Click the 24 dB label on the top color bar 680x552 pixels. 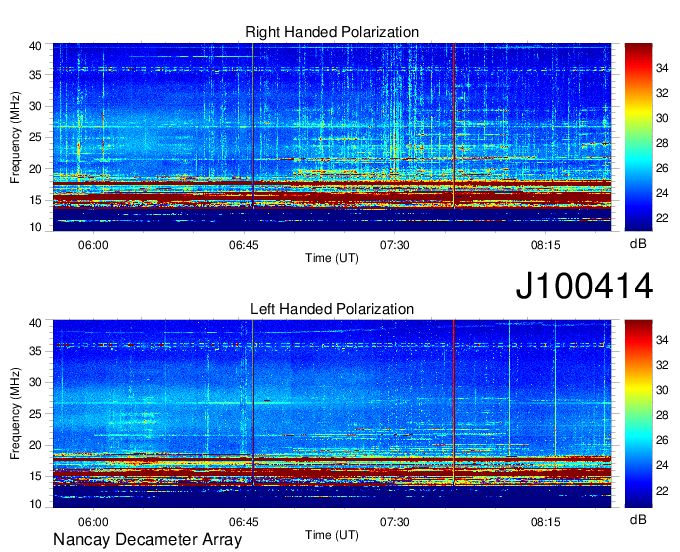pos(662,193)
